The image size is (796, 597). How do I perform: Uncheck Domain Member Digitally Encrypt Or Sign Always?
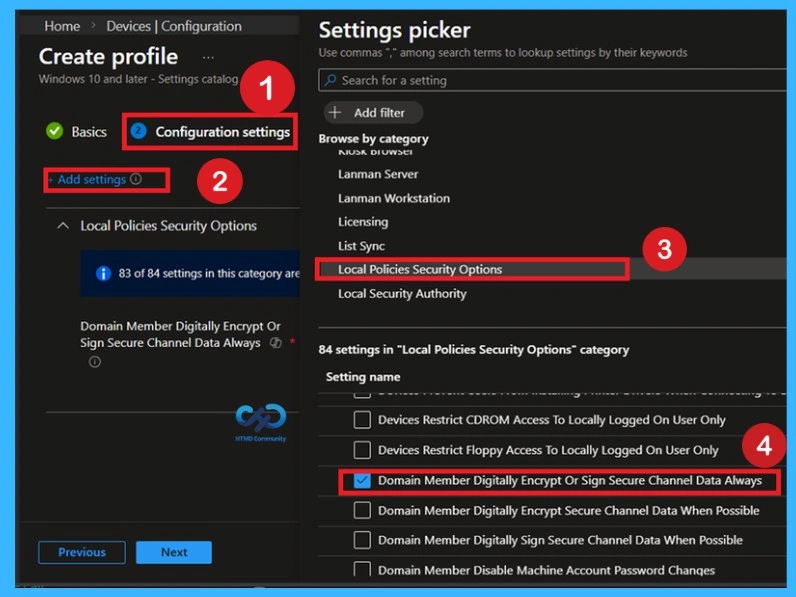(362, 480)
